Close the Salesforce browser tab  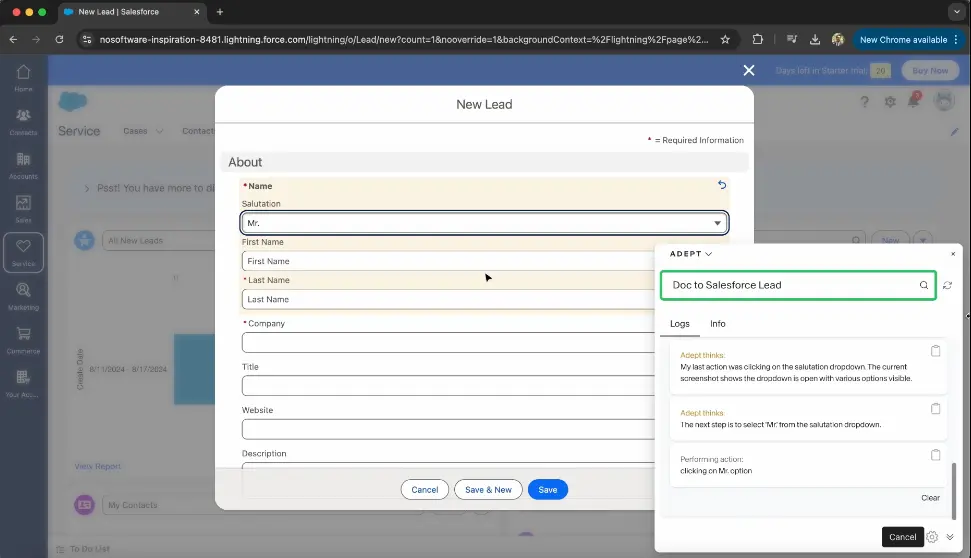point(197,12)
